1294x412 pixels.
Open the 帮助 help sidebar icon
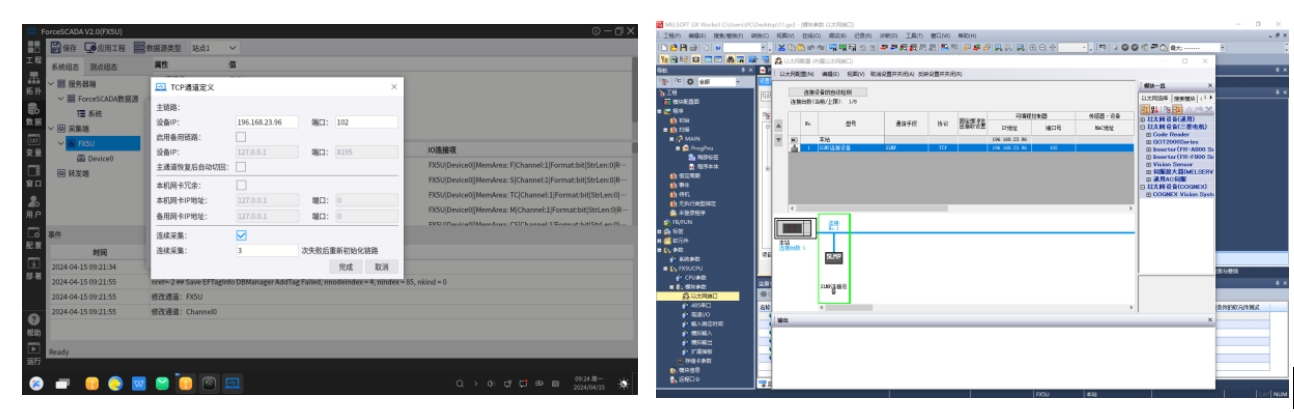pyautogui.click(x=34, y=324)
